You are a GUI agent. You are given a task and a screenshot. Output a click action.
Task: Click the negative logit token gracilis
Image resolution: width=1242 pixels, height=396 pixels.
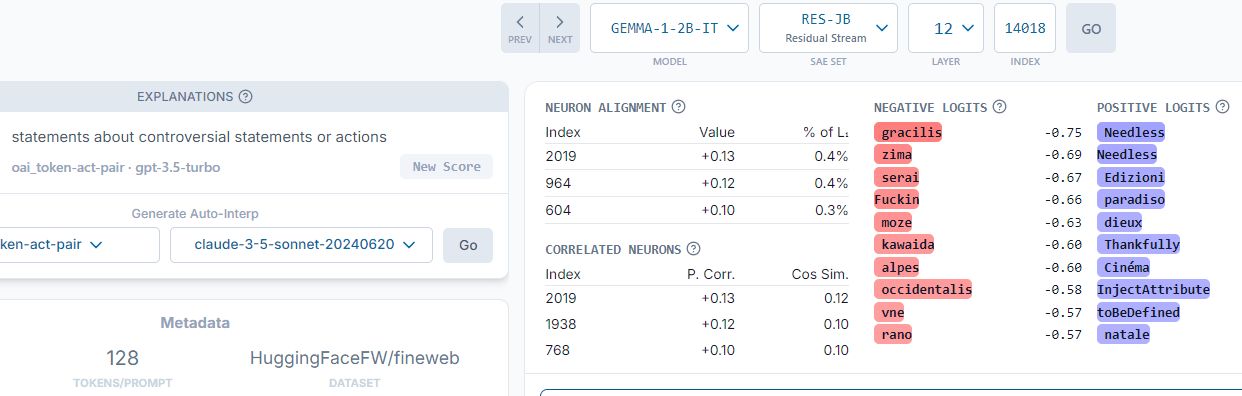coord(908,132)
